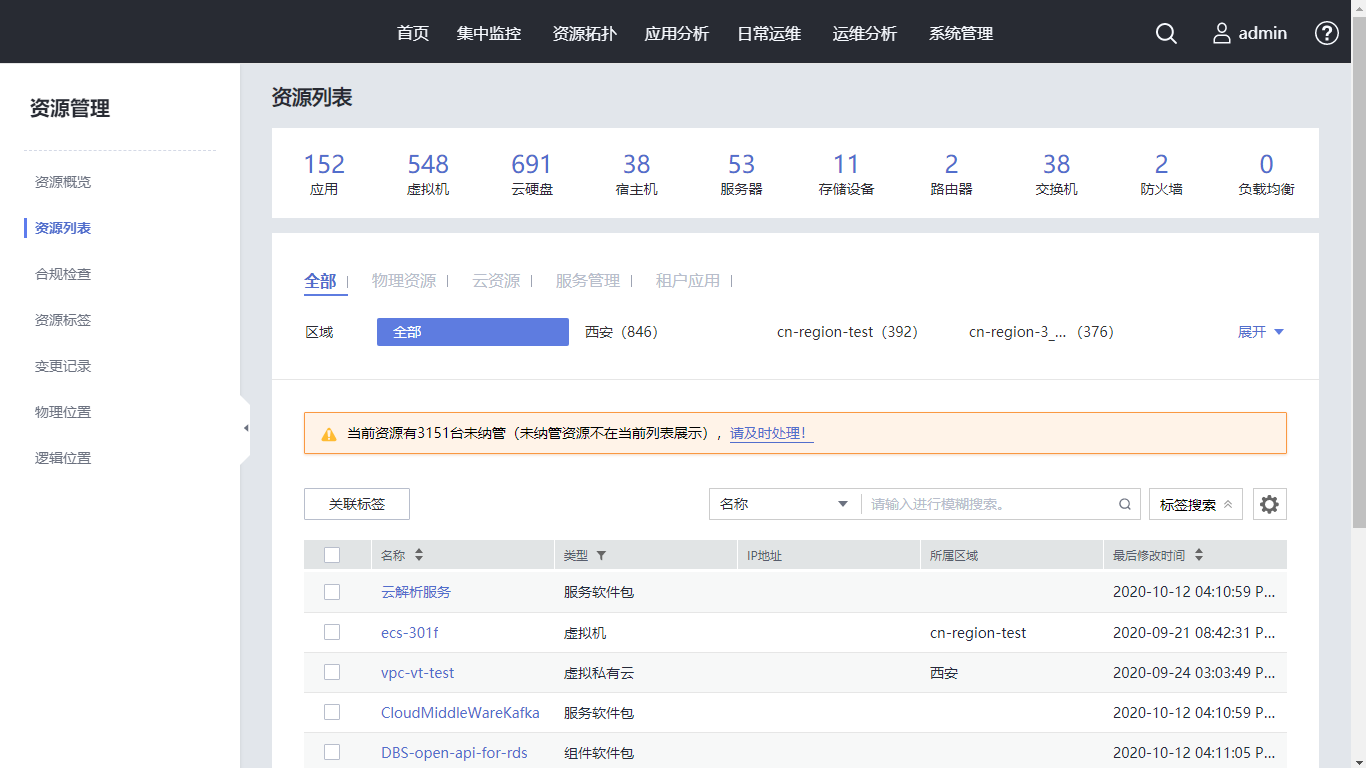The width and height of the screenshot is (1366, 768).
Task: Click the admin user profile icon
Action: pos(1222,33)
